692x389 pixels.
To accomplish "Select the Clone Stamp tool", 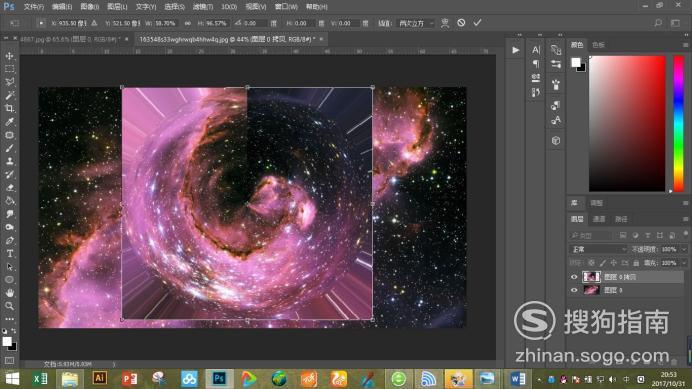I will click(x=9, y=161).
